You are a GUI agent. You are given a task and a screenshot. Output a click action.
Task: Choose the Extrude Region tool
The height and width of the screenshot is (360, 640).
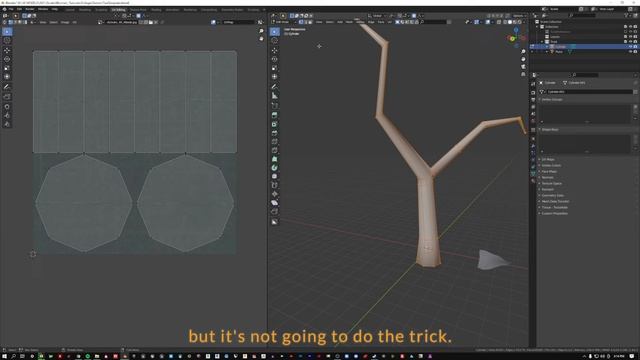coord(274,115)
